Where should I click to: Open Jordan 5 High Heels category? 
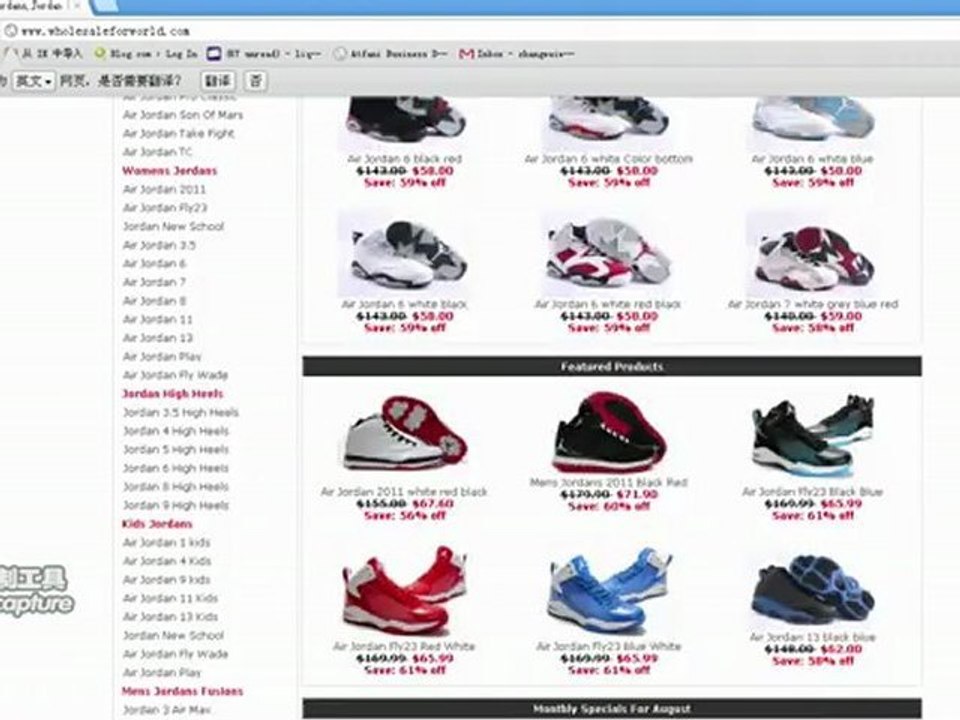(x=176, y=449)
